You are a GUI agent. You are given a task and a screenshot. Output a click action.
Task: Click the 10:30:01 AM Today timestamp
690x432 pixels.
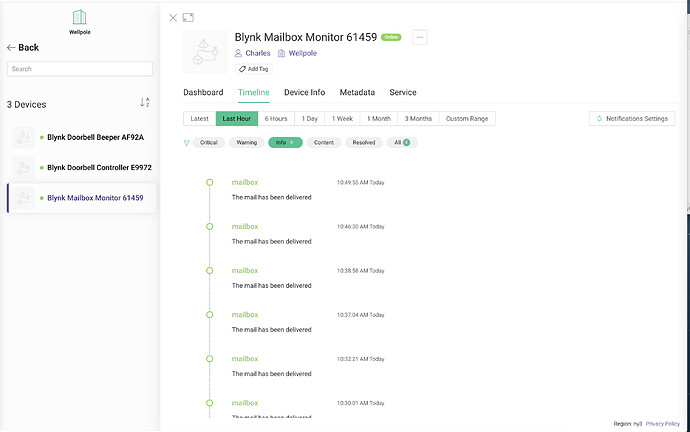pyautogui.click(x=360, y=403)
